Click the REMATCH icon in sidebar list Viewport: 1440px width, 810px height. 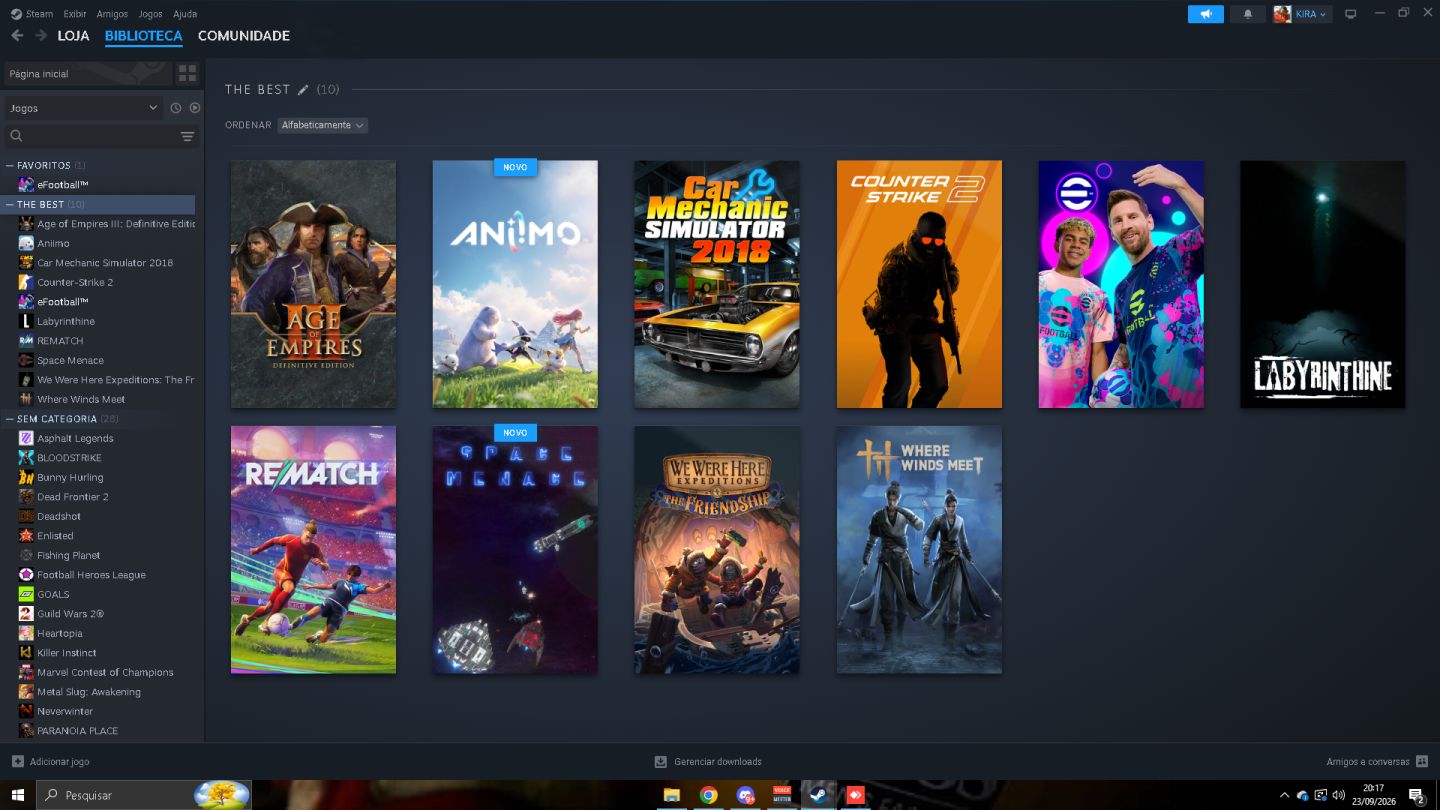[x=26, y=341]
